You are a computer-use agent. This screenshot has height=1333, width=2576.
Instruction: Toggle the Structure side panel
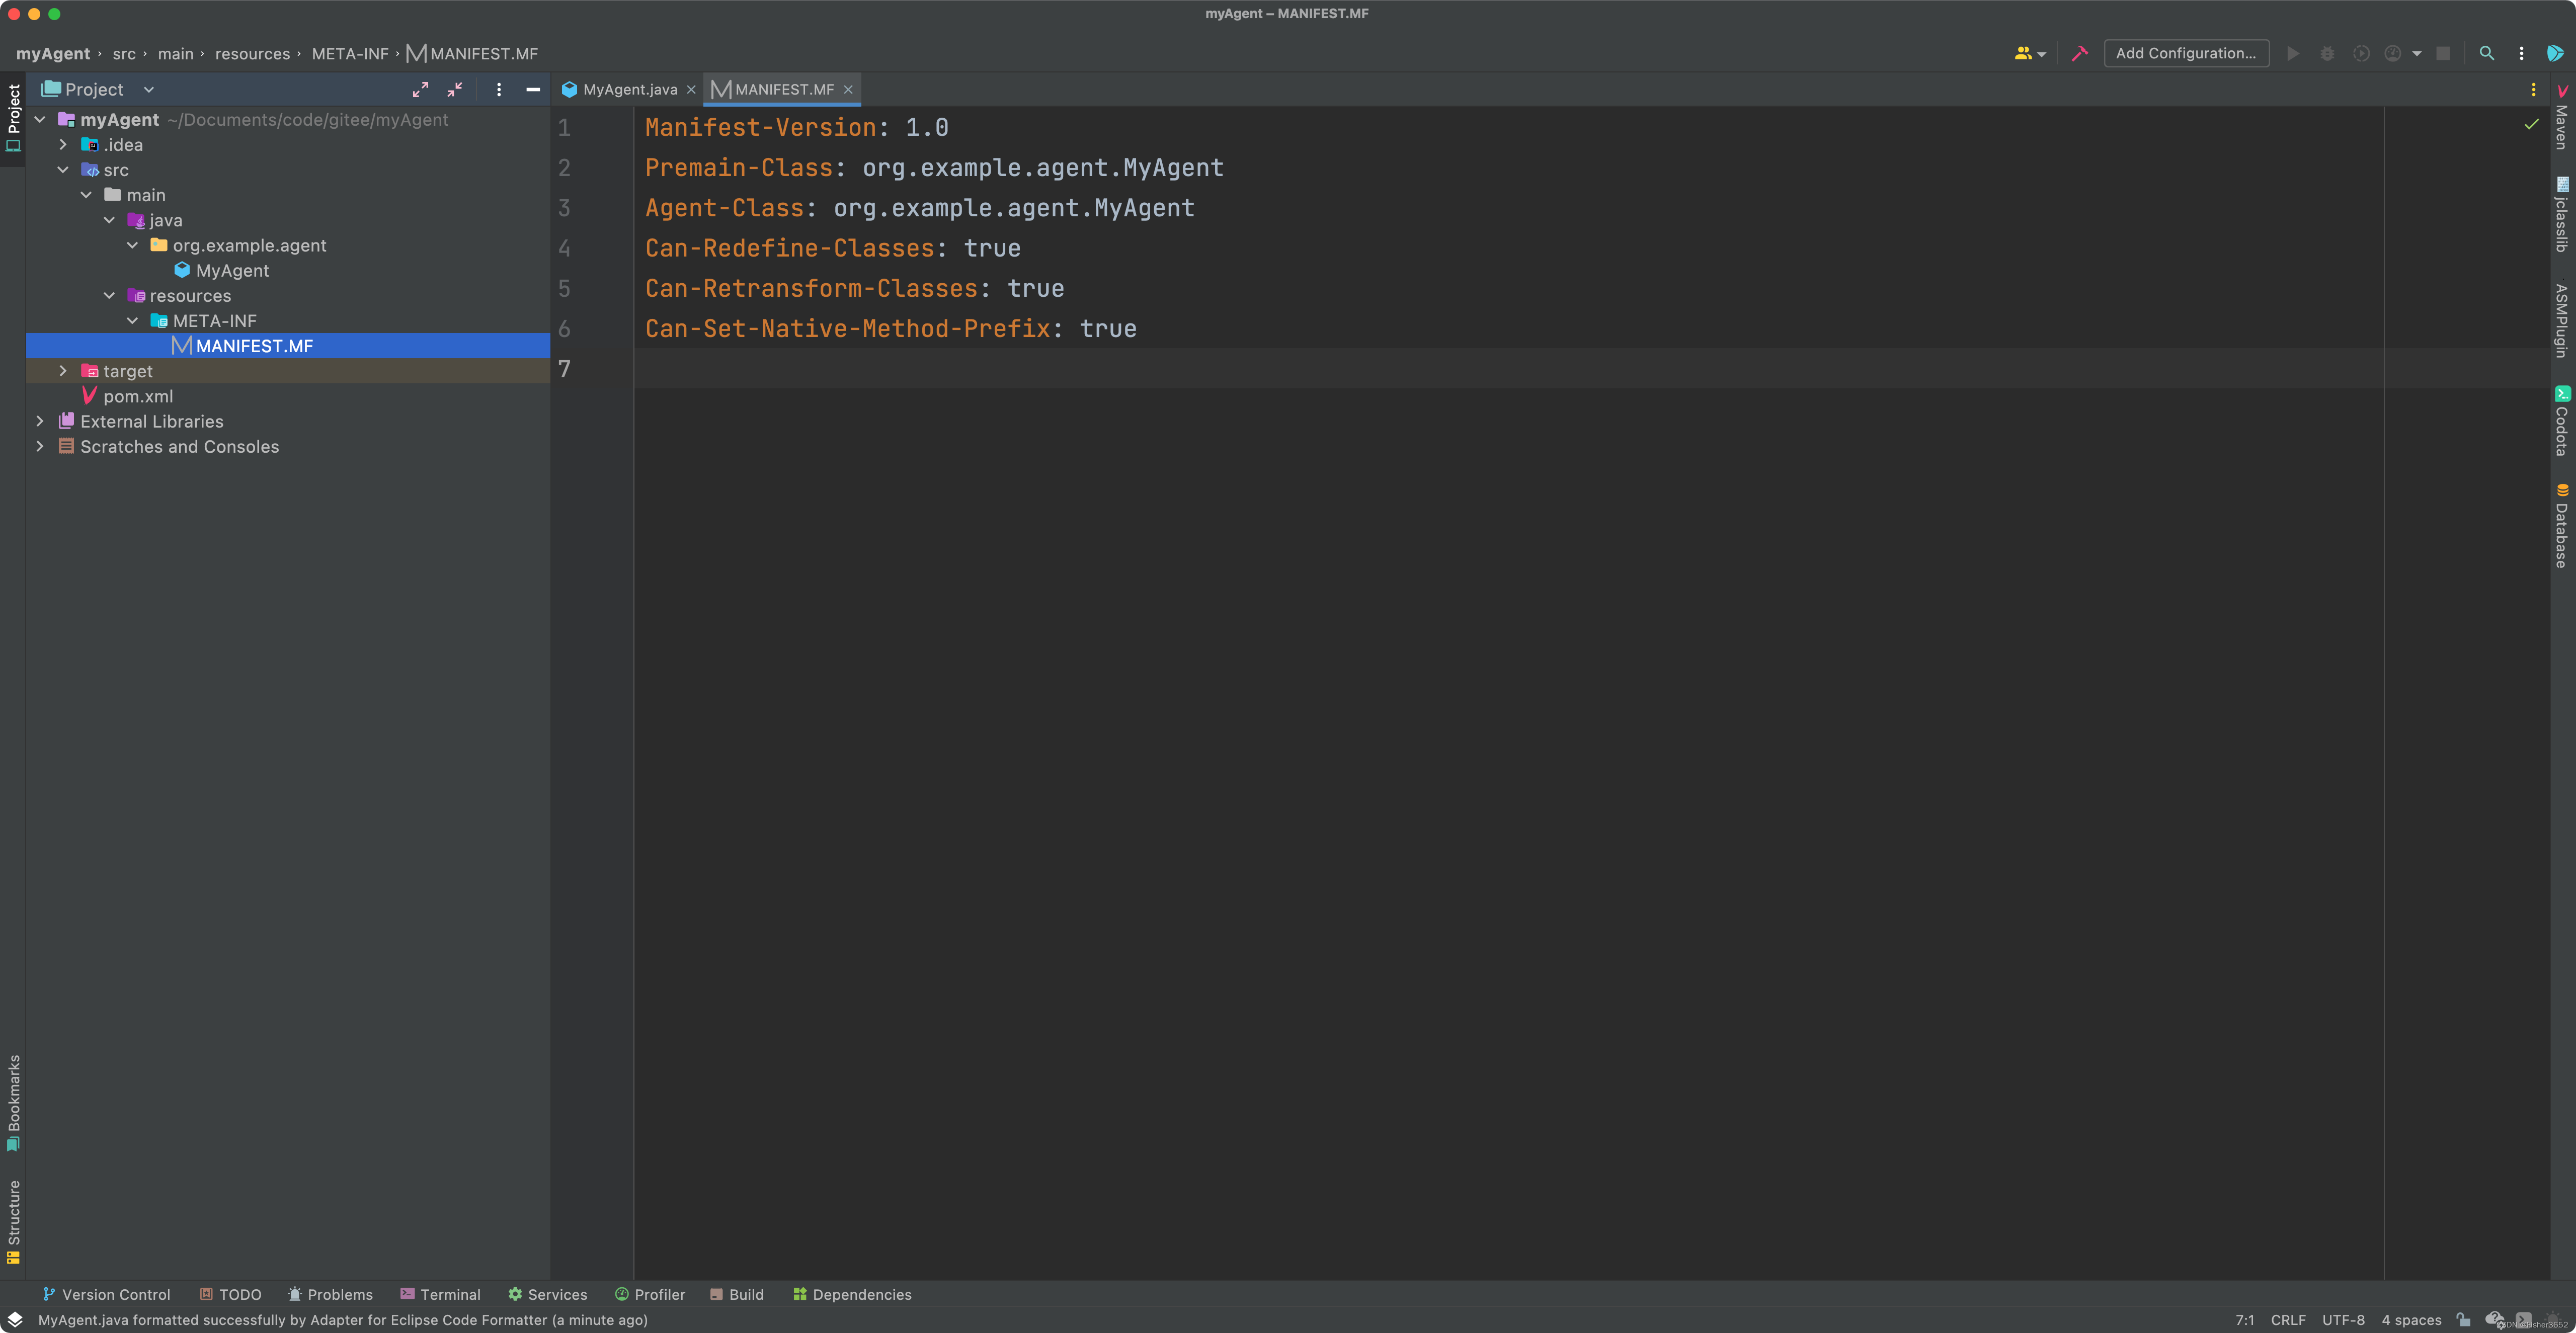[x=13, y=1221]
